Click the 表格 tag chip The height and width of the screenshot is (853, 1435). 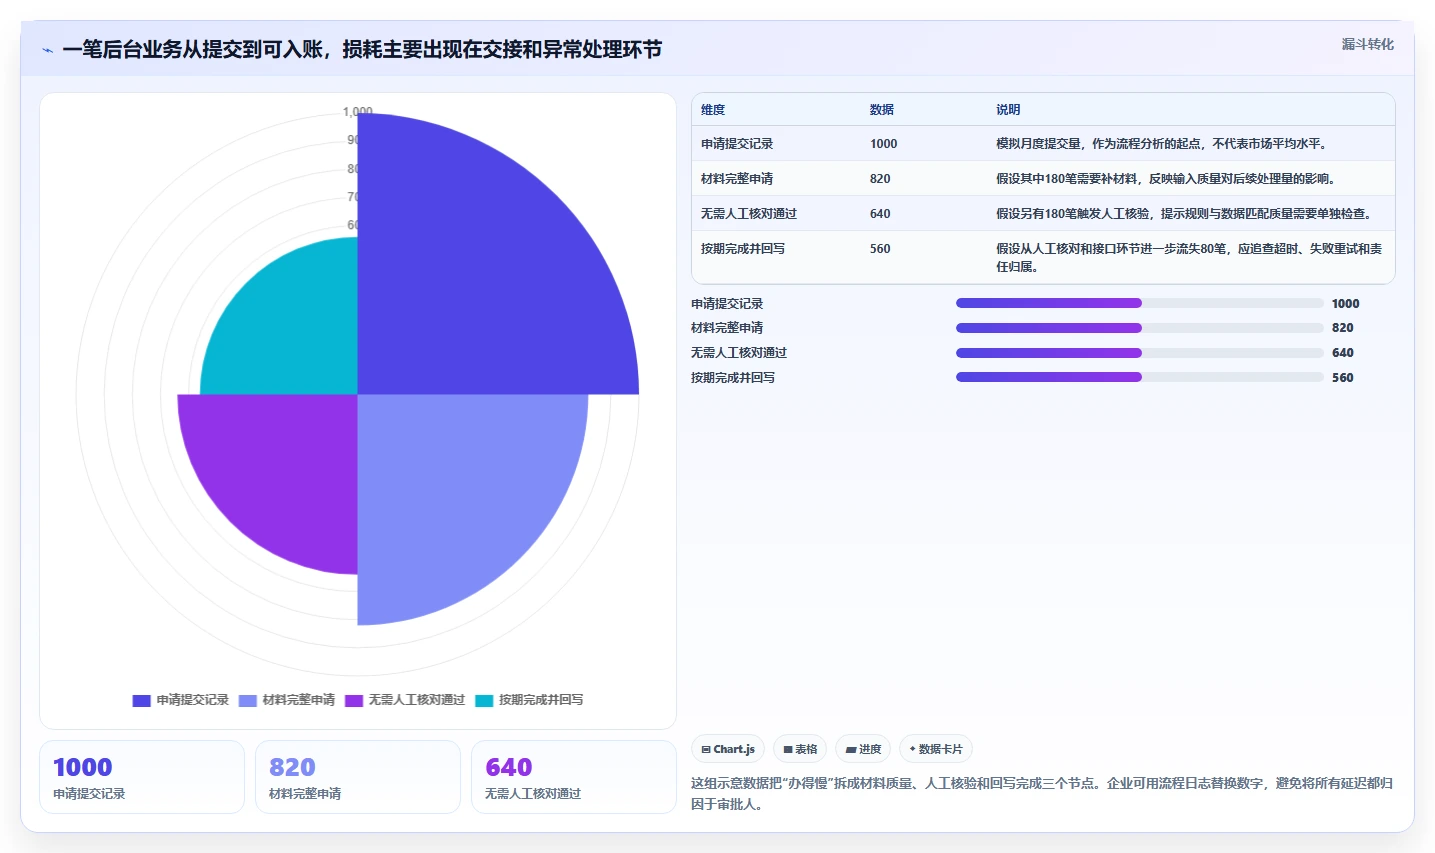(x=800, y=749)
